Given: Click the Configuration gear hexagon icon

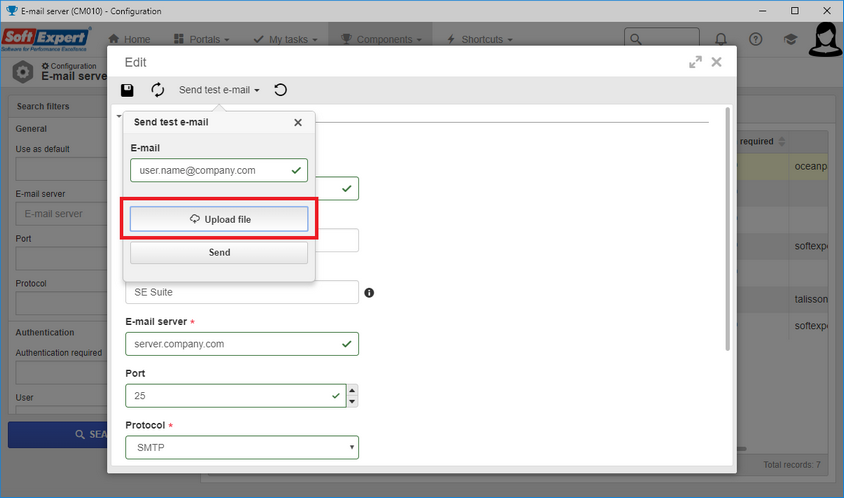Looking at the screenshot, I should [x=23, y=72].
